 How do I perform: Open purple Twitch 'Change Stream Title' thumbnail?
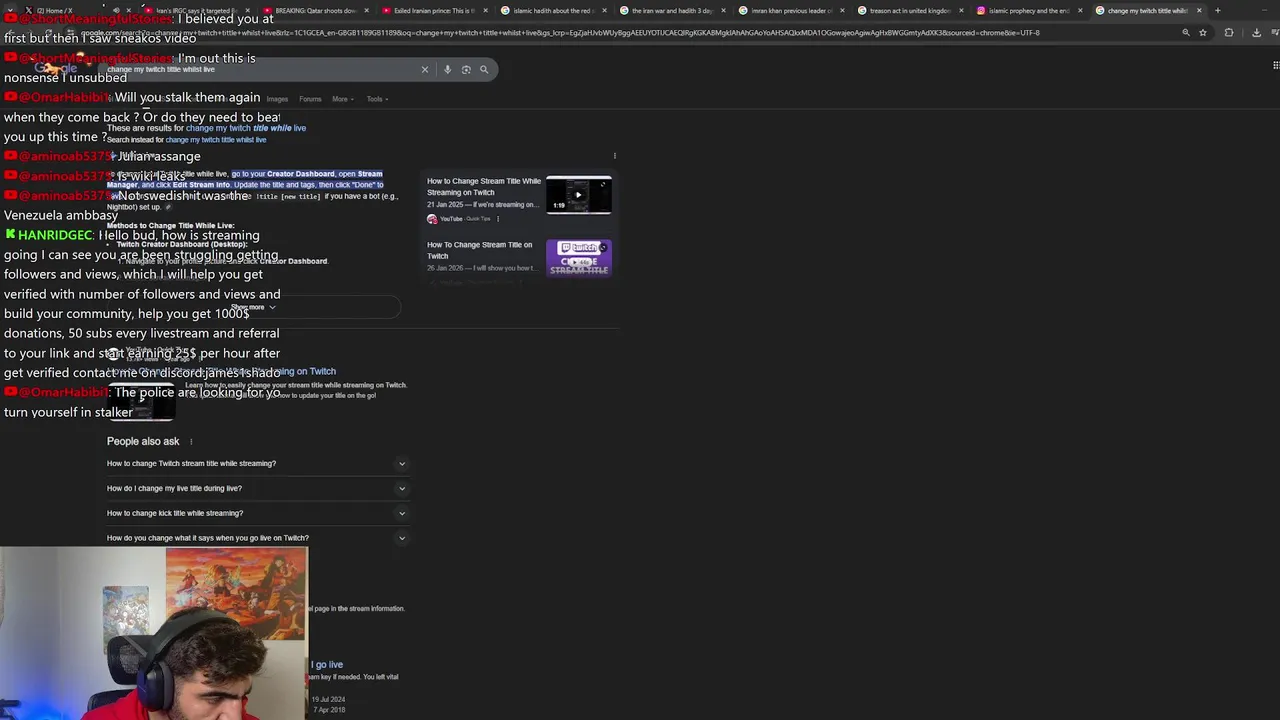[x=578, y=258]
